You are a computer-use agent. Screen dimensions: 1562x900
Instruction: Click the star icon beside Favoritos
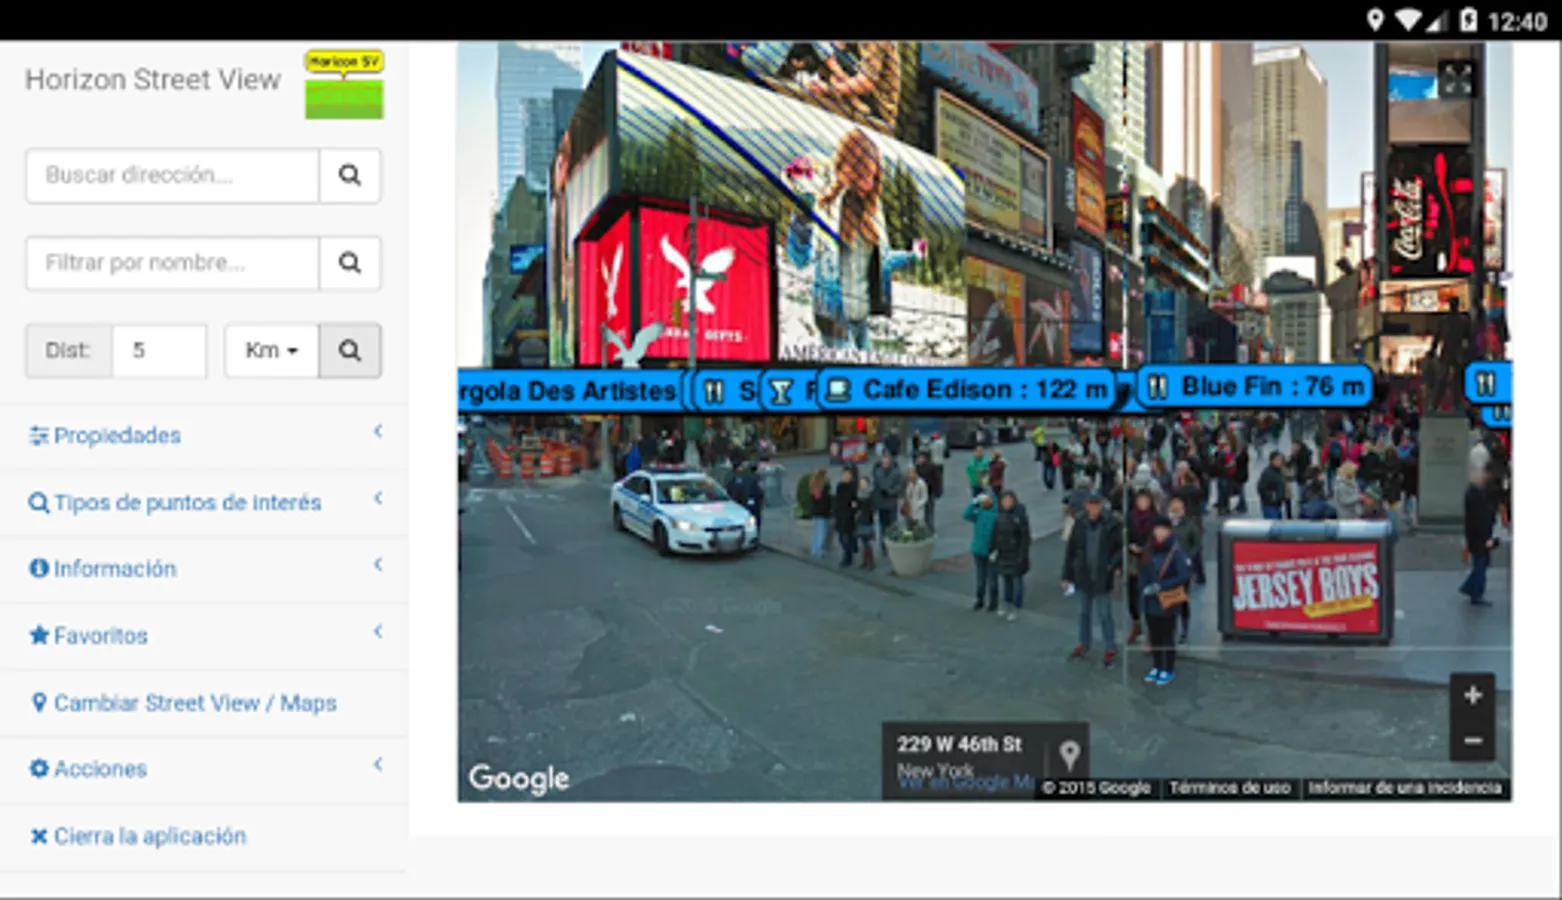pos(39,635)
